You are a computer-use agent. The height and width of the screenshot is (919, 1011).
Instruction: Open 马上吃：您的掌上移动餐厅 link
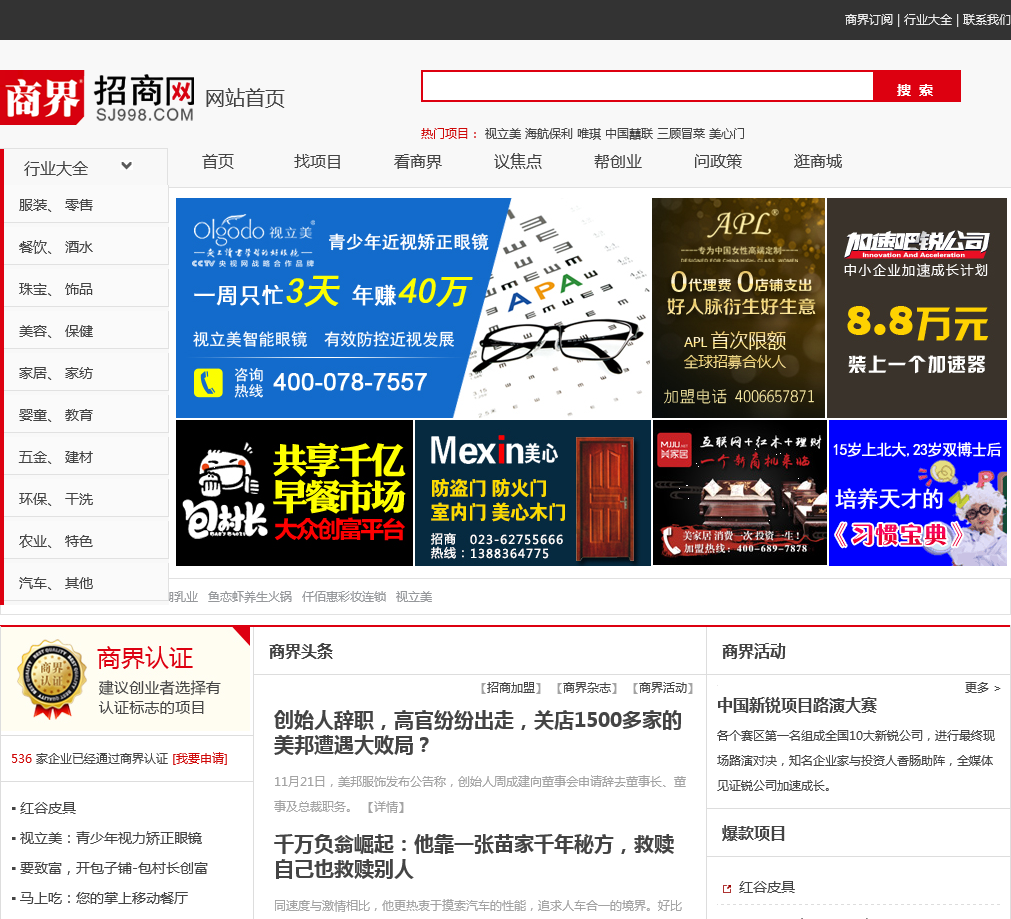click(104, 898)
